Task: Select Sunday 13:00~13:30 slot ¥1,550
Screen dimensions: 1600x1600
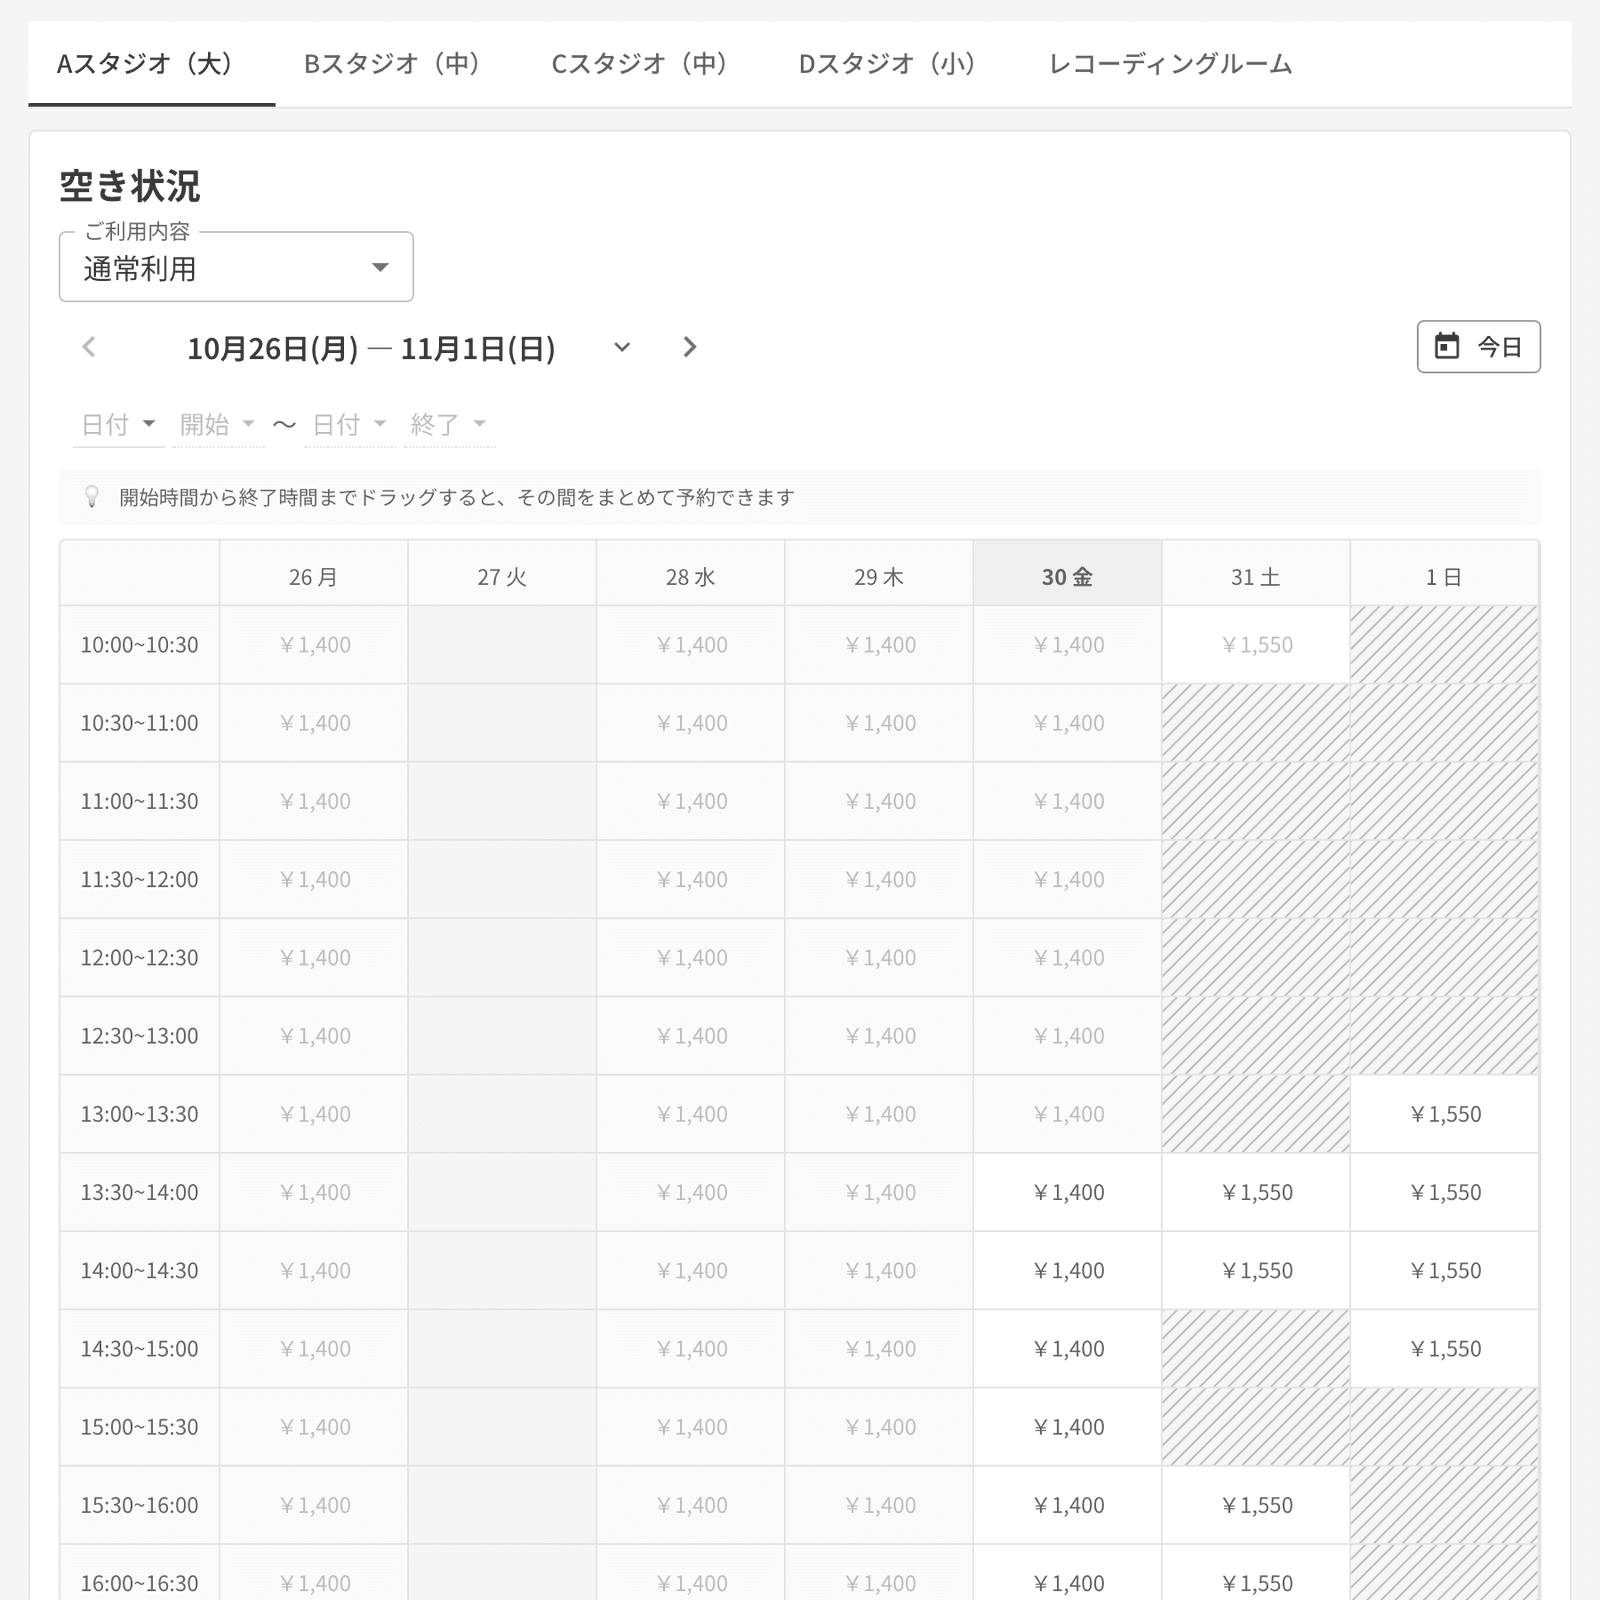Action: tap(1444, 1114)
